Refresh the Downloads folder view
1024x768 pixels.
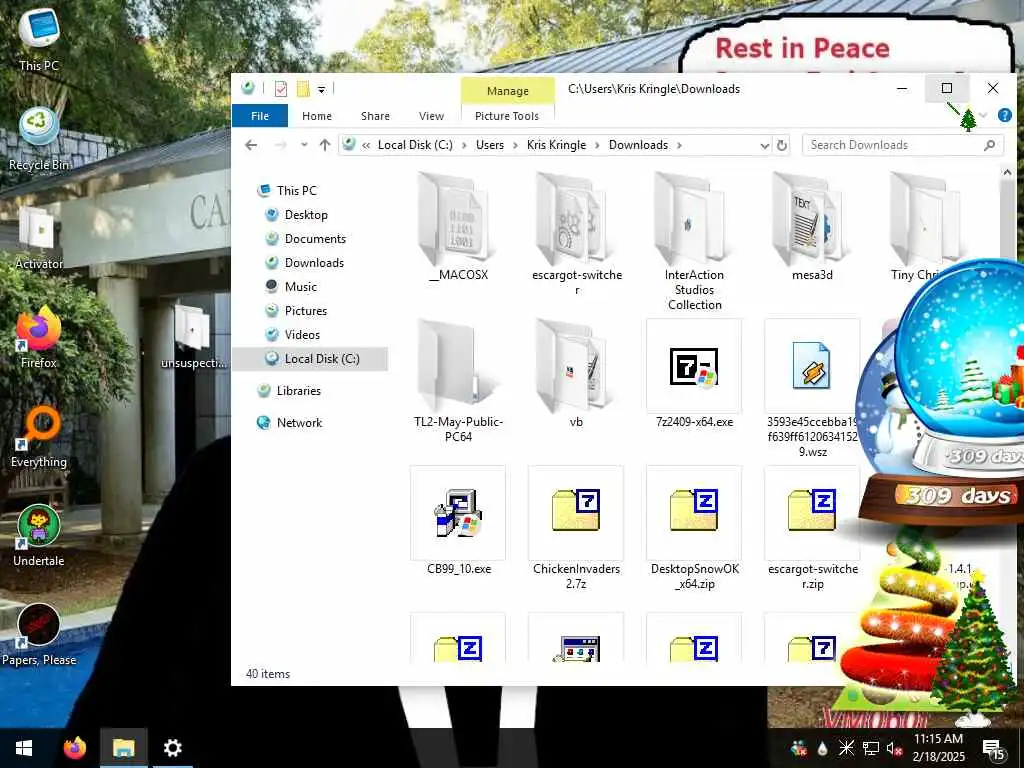tap(782, 146)
